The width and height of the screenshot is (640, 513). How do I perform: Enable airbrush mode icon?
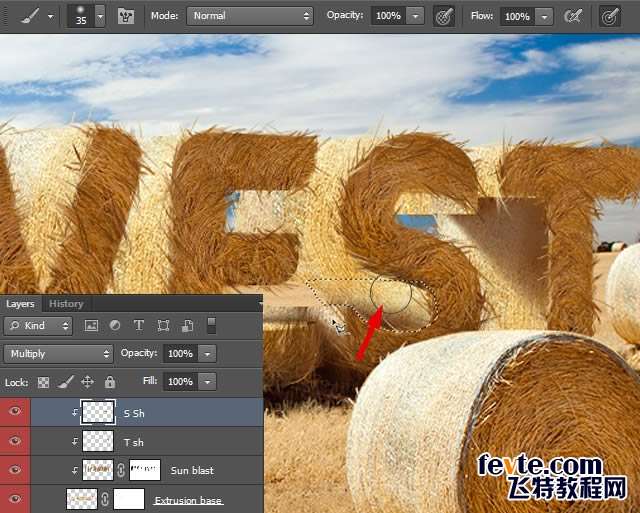tap(573, 17)
